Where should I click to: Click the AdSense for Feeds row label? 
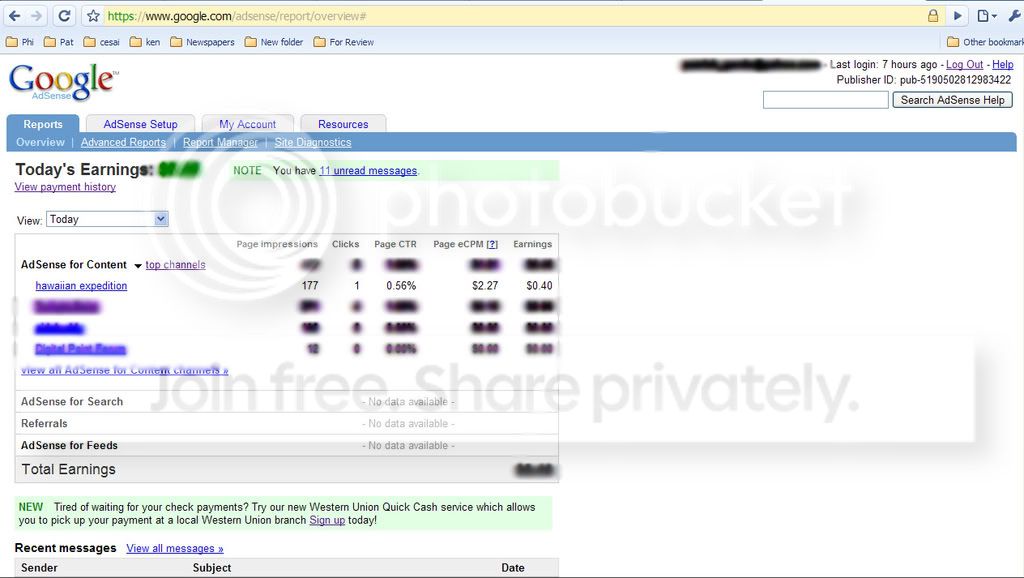pyautogui.click(x=69, y=445)
